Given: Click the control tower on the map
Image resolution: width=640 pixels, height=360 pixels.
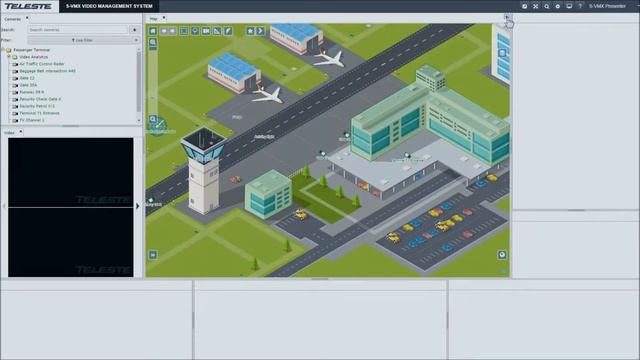Looking at the screenshot, I should tap(203, 171).
